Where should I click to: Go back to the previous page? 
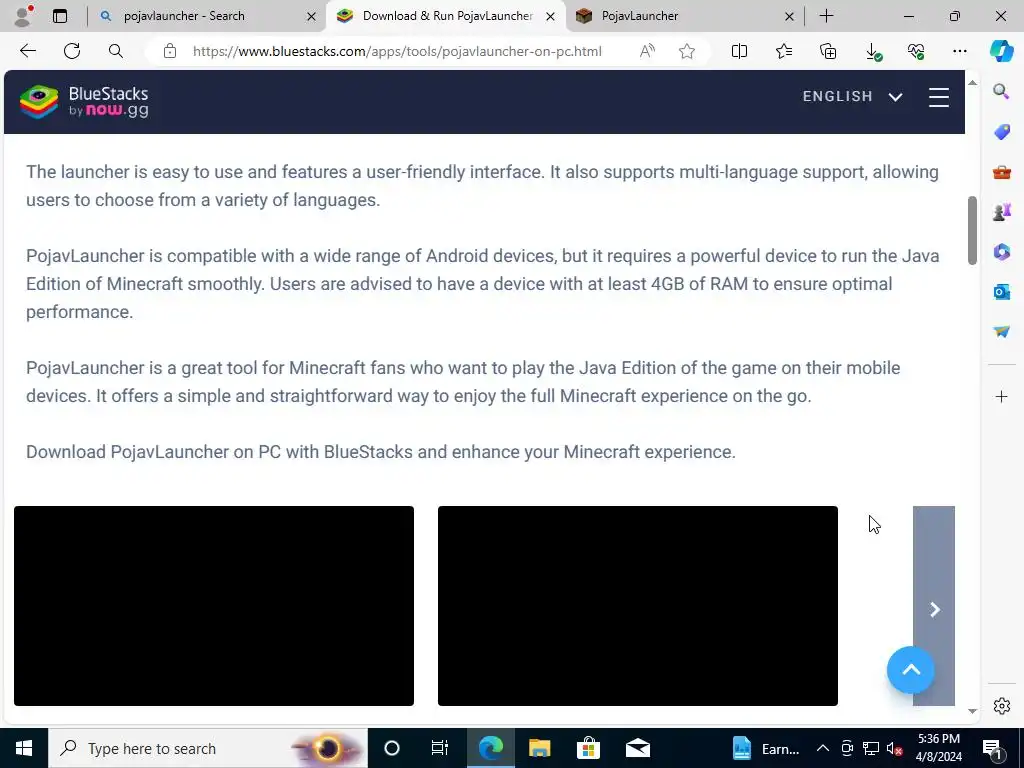(x=27, y=51)
